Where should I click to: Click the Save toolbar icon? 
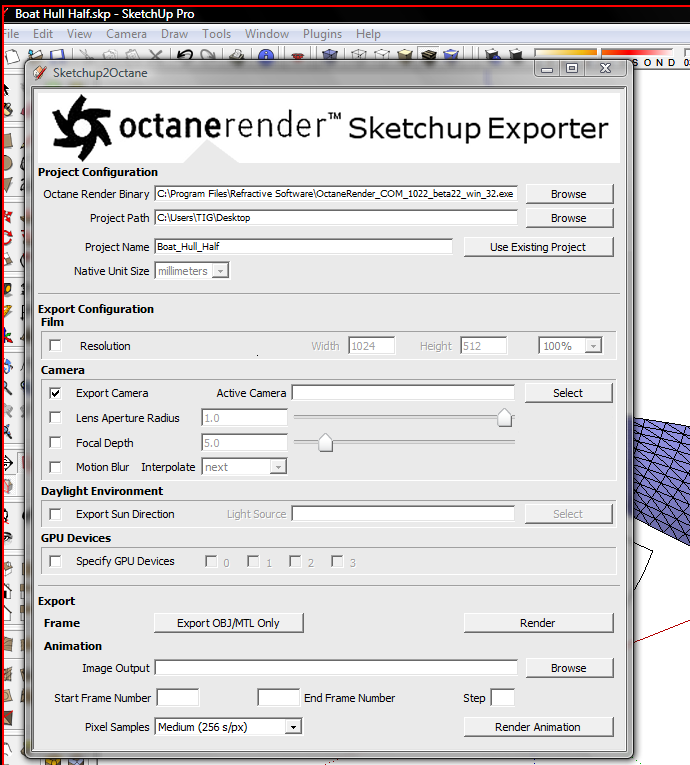[58, 55]
